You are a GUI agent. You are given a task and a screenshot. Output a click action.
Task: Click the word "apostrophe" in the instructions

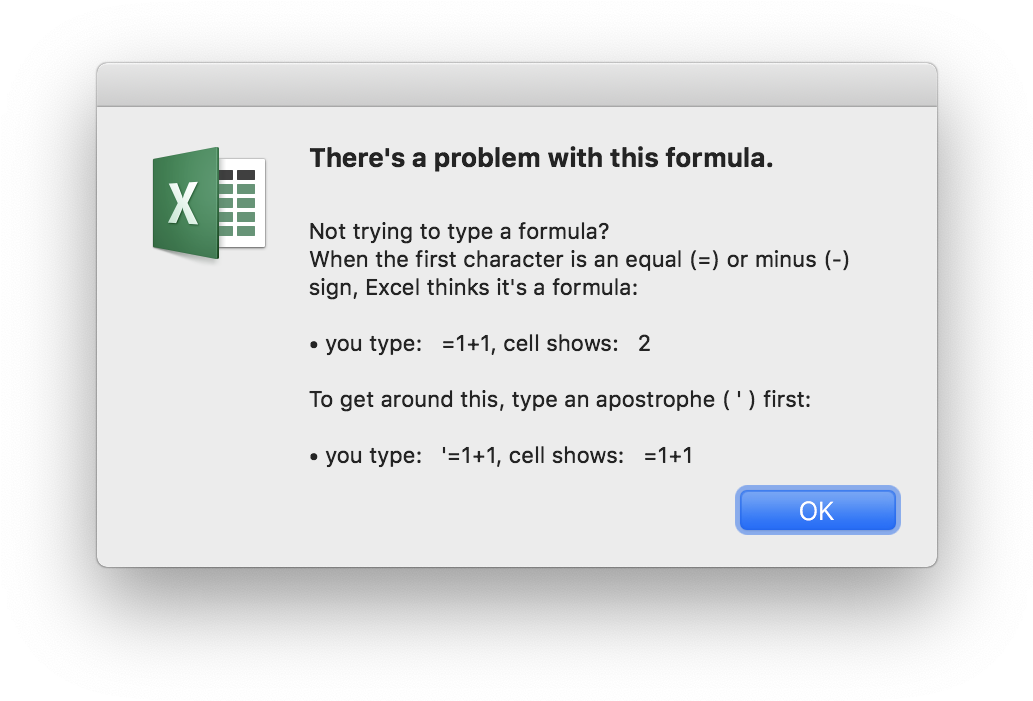coord(656,400)
